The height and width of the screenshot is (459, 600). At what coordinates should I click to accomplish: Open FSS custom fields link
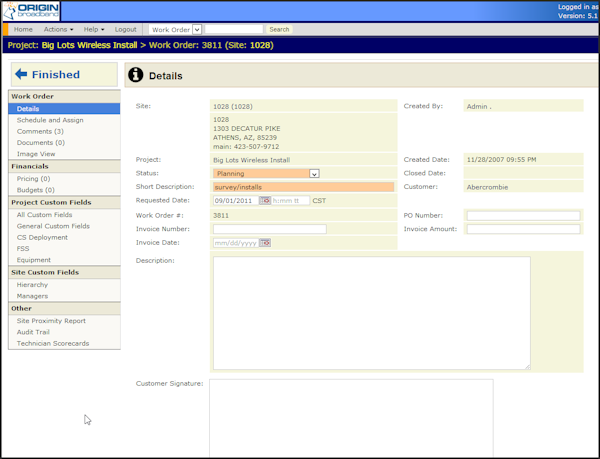click(23, 249)
